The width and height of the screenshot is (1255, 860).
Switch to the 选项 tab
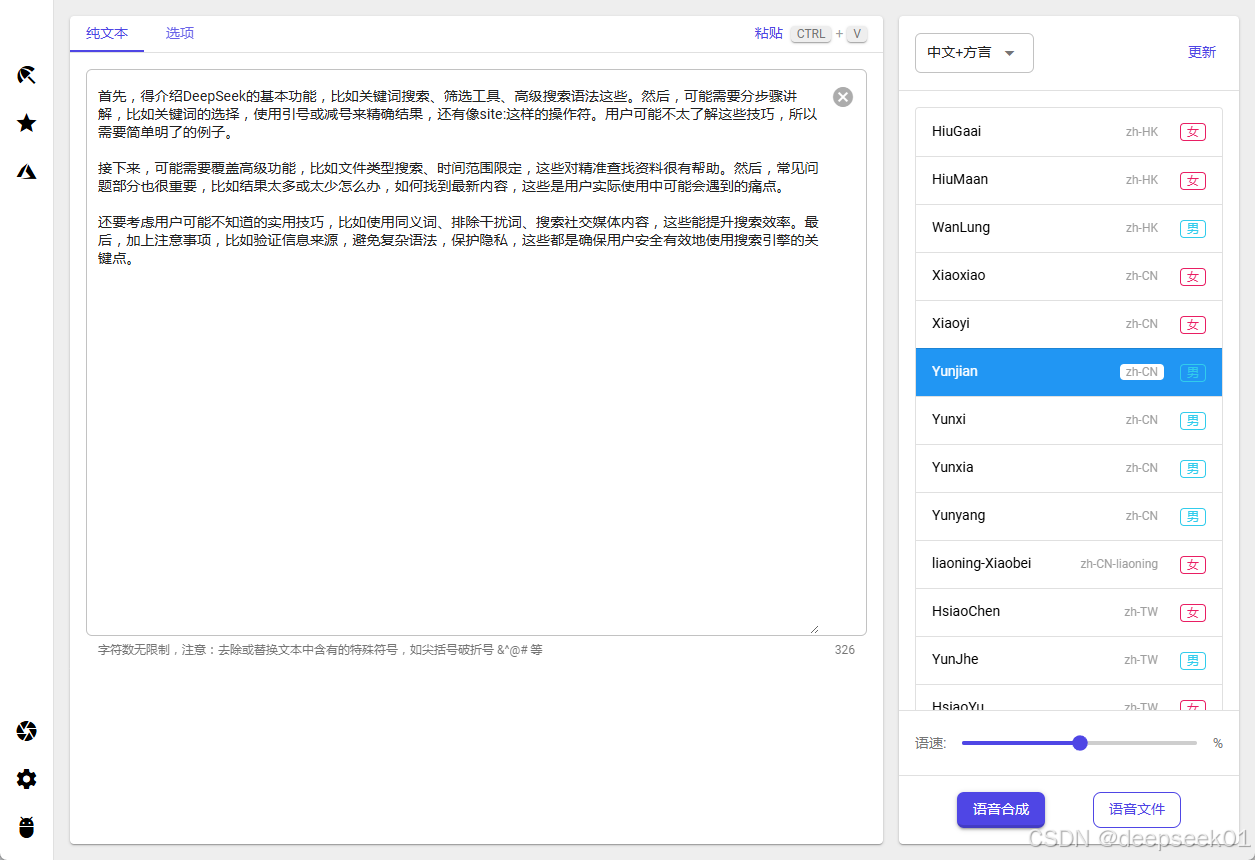click(x=180, y=33)
